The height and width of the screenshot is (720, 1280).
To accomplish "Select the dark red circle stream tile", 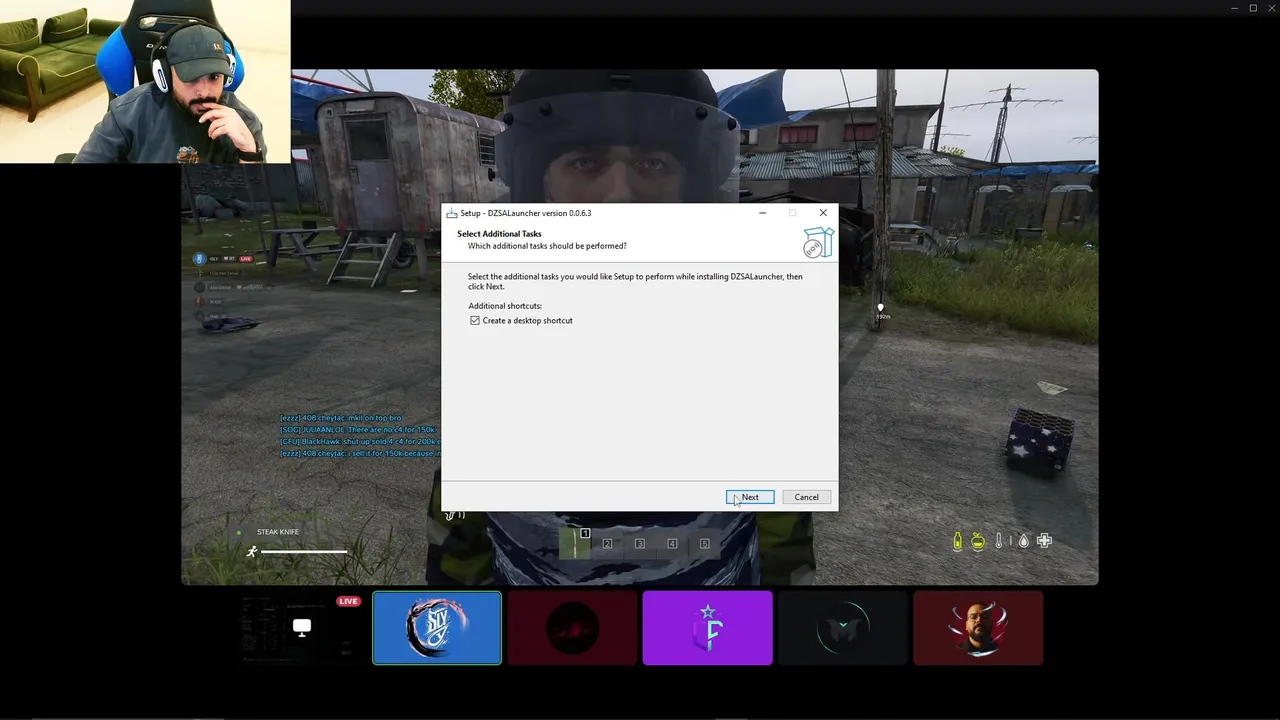I will 572,628.
